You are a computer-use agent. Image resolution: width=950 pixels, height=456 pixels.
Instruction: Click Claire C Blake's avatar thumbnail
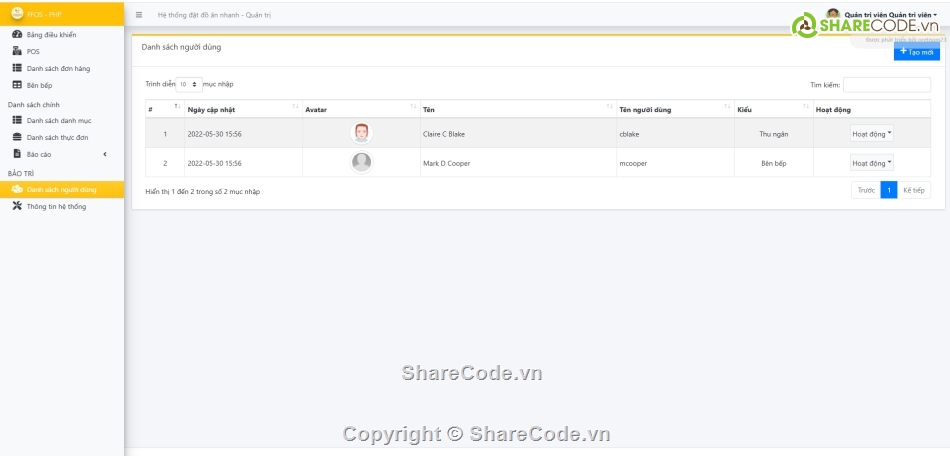[x=362, y=133]
